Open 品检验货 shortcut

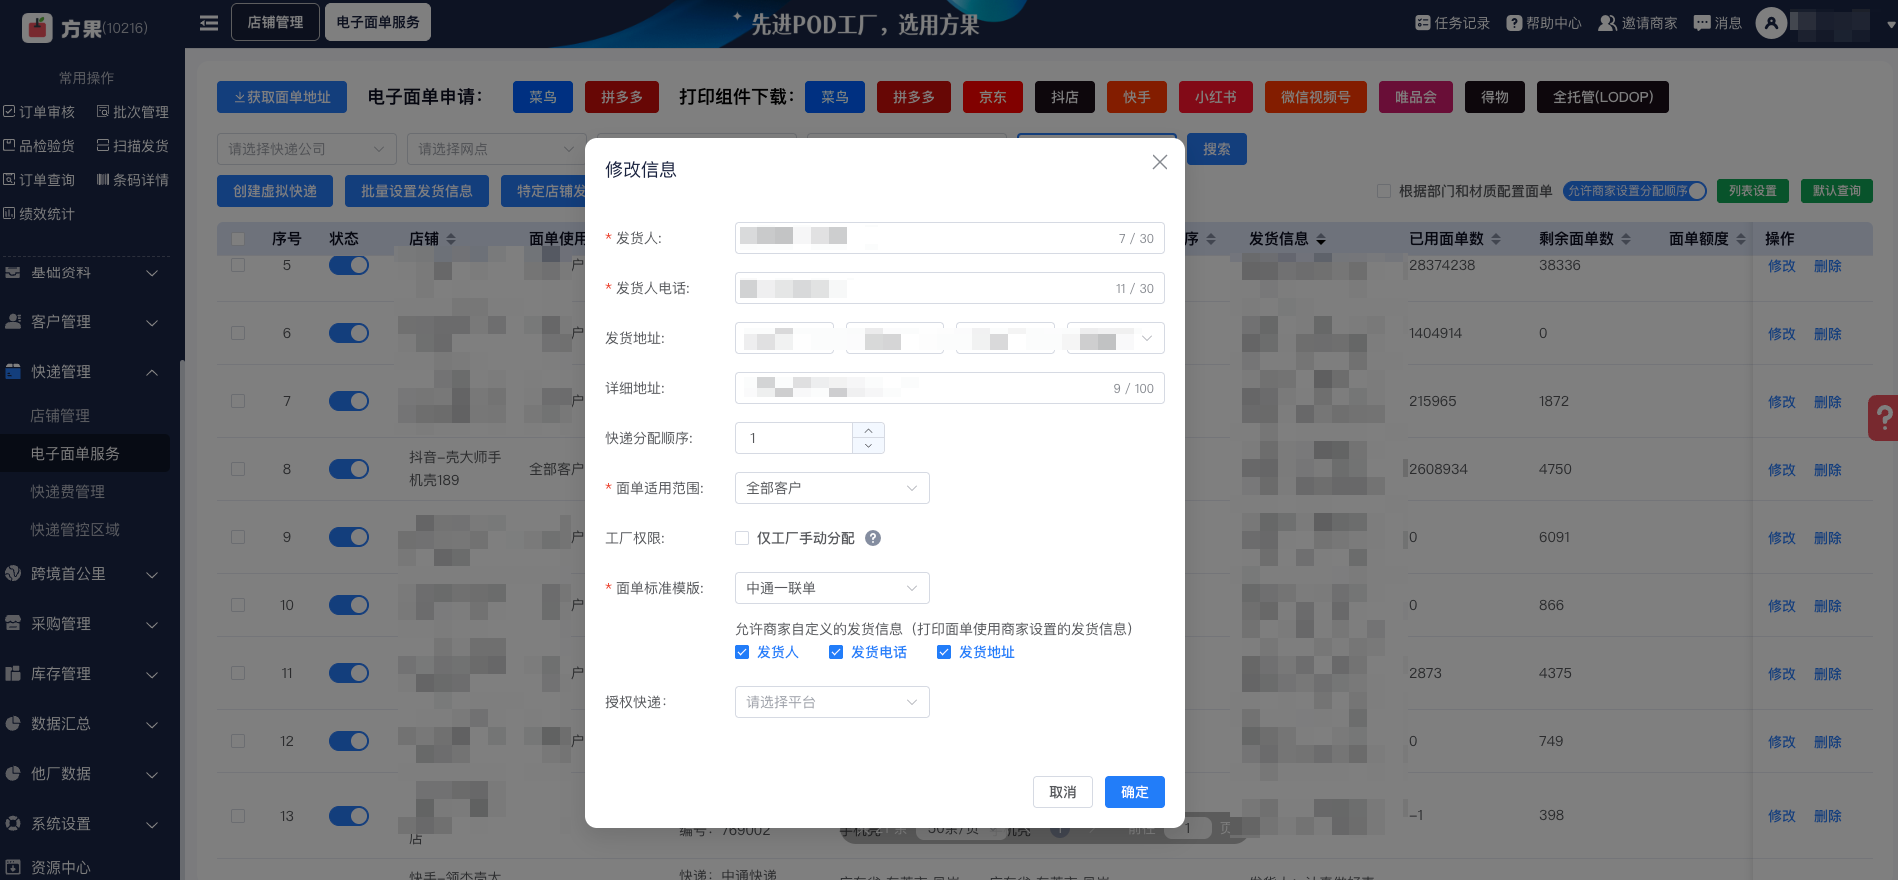click(x=40, y=146)
